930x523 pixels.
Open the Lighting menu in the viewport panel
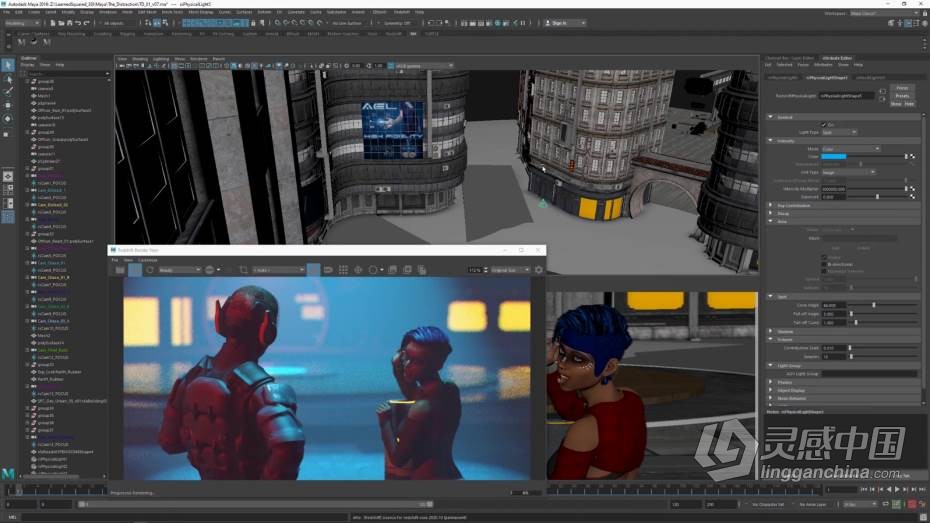pos(161,59)
